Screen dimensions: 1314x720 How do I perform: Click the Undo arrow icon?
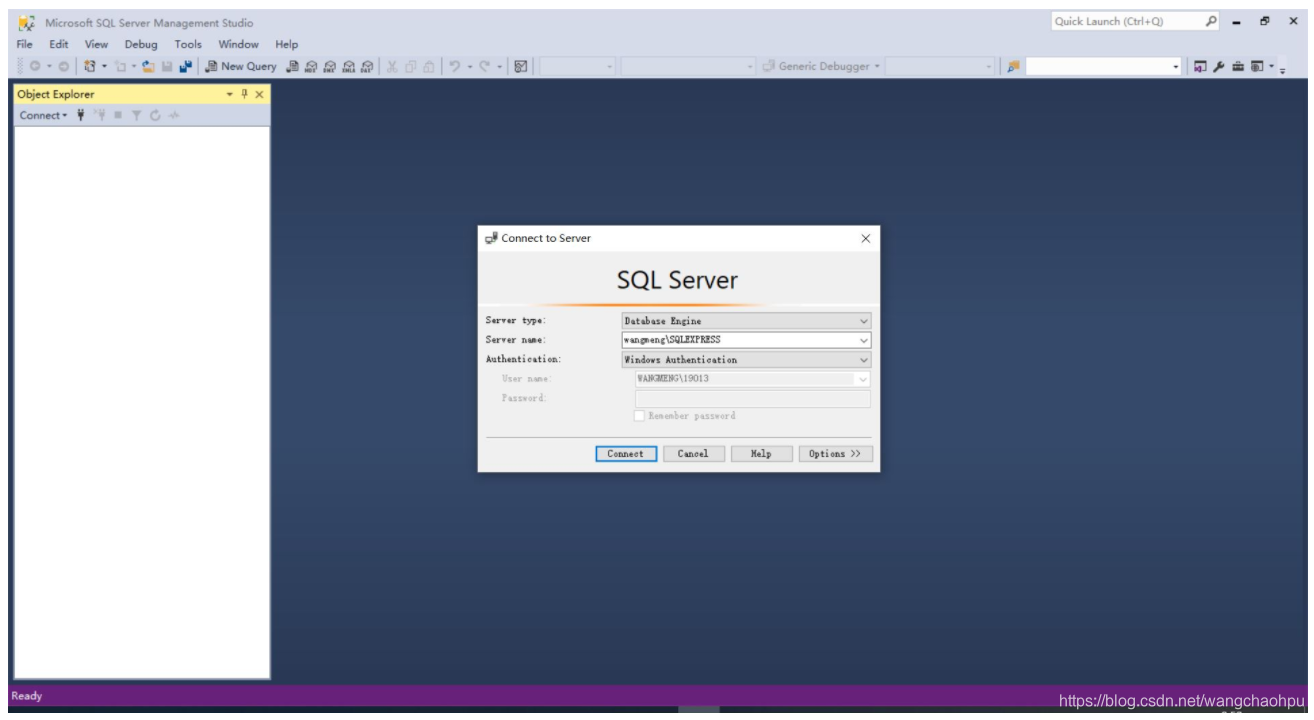coord(454,66)
